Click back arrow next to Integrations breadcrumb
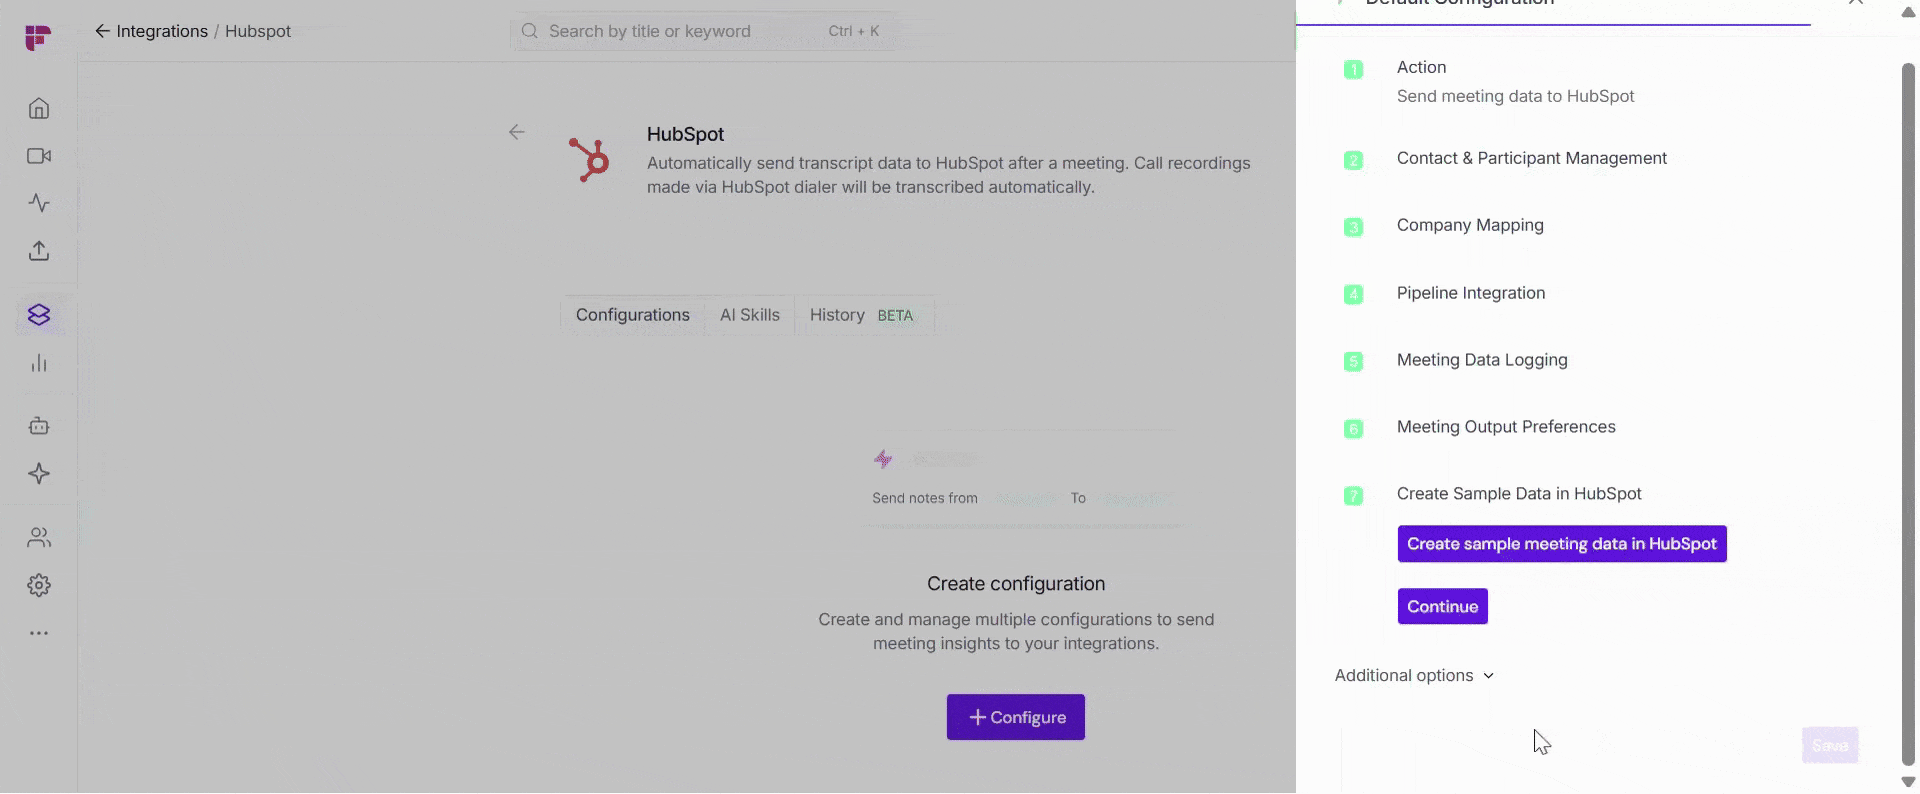The height and width of the screenshot is (794, 1920). tap(102, 31)
